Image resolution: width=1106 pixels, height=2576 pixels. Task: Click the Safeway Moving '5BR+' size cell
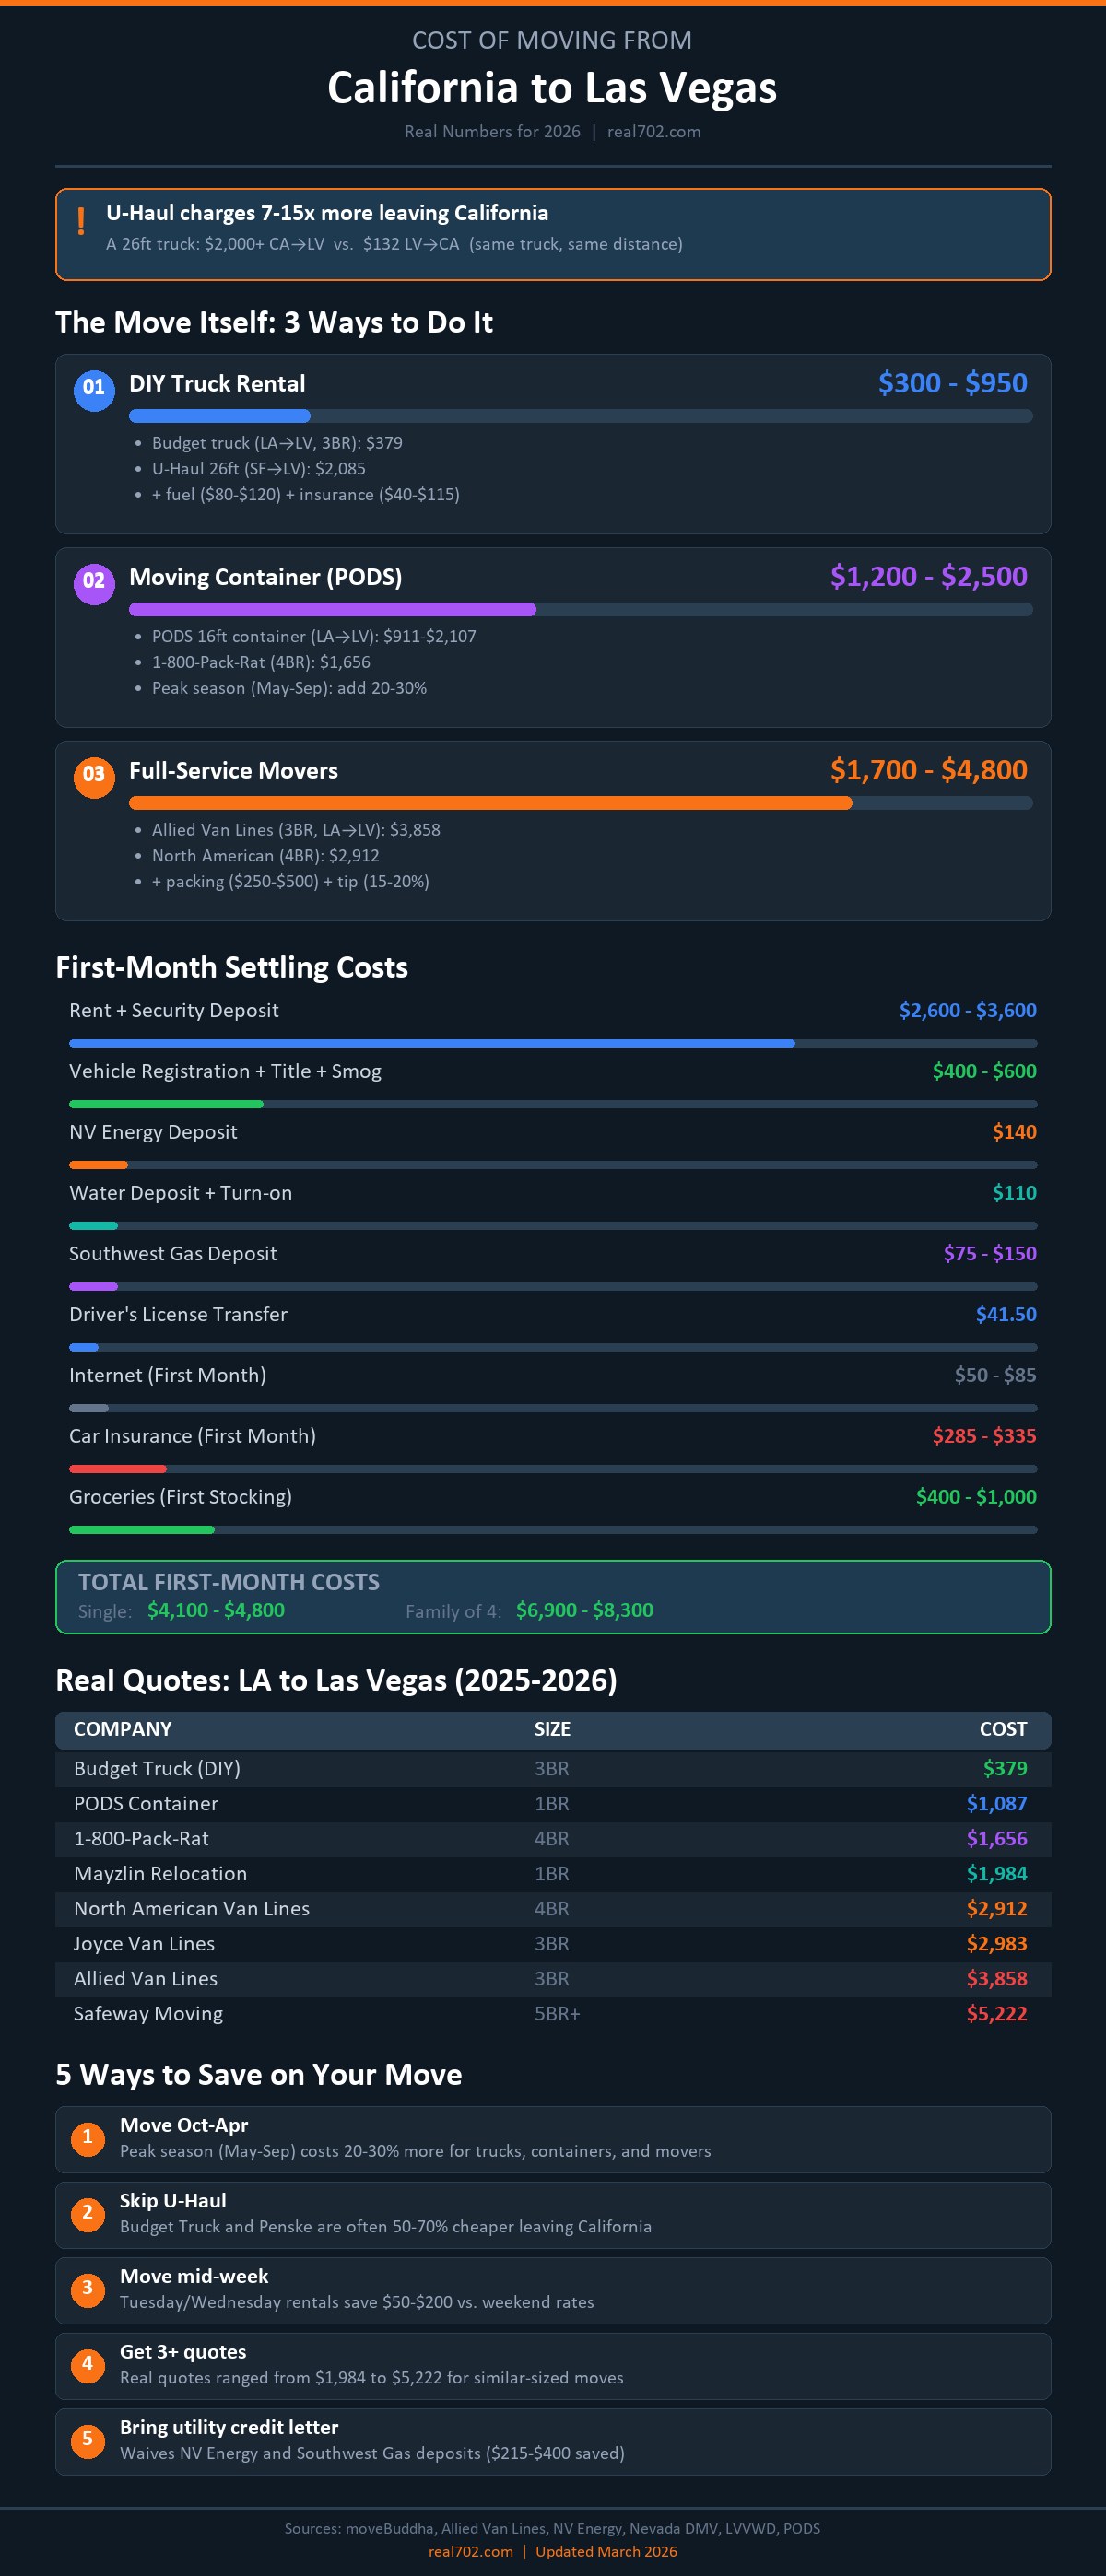click(557, 2014)
